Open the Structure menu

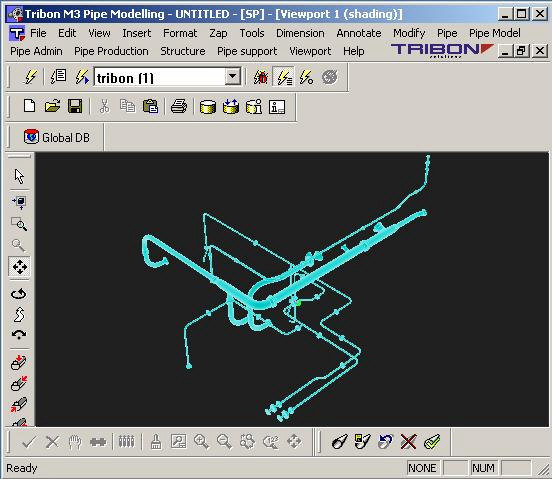coord(183,51)
